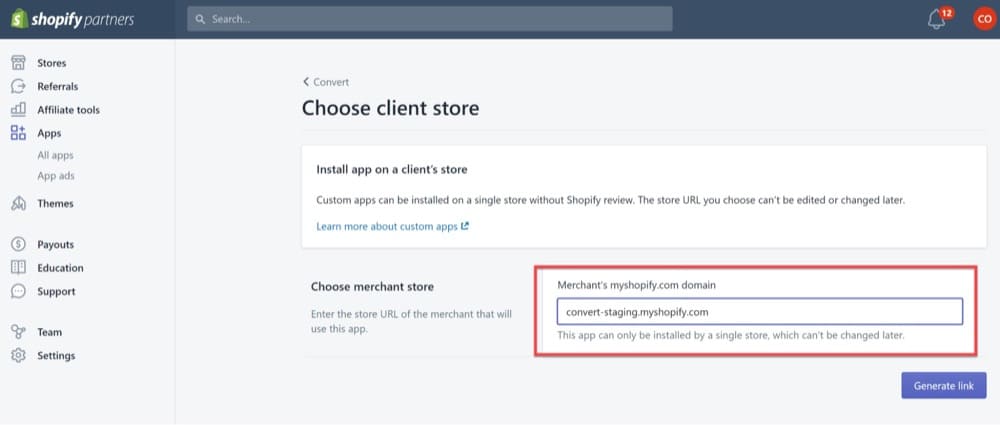Open the Apps sidebar section
The width and height of the screenshot is (1000, 425).
pyautogui.click(x=49, y=133)
